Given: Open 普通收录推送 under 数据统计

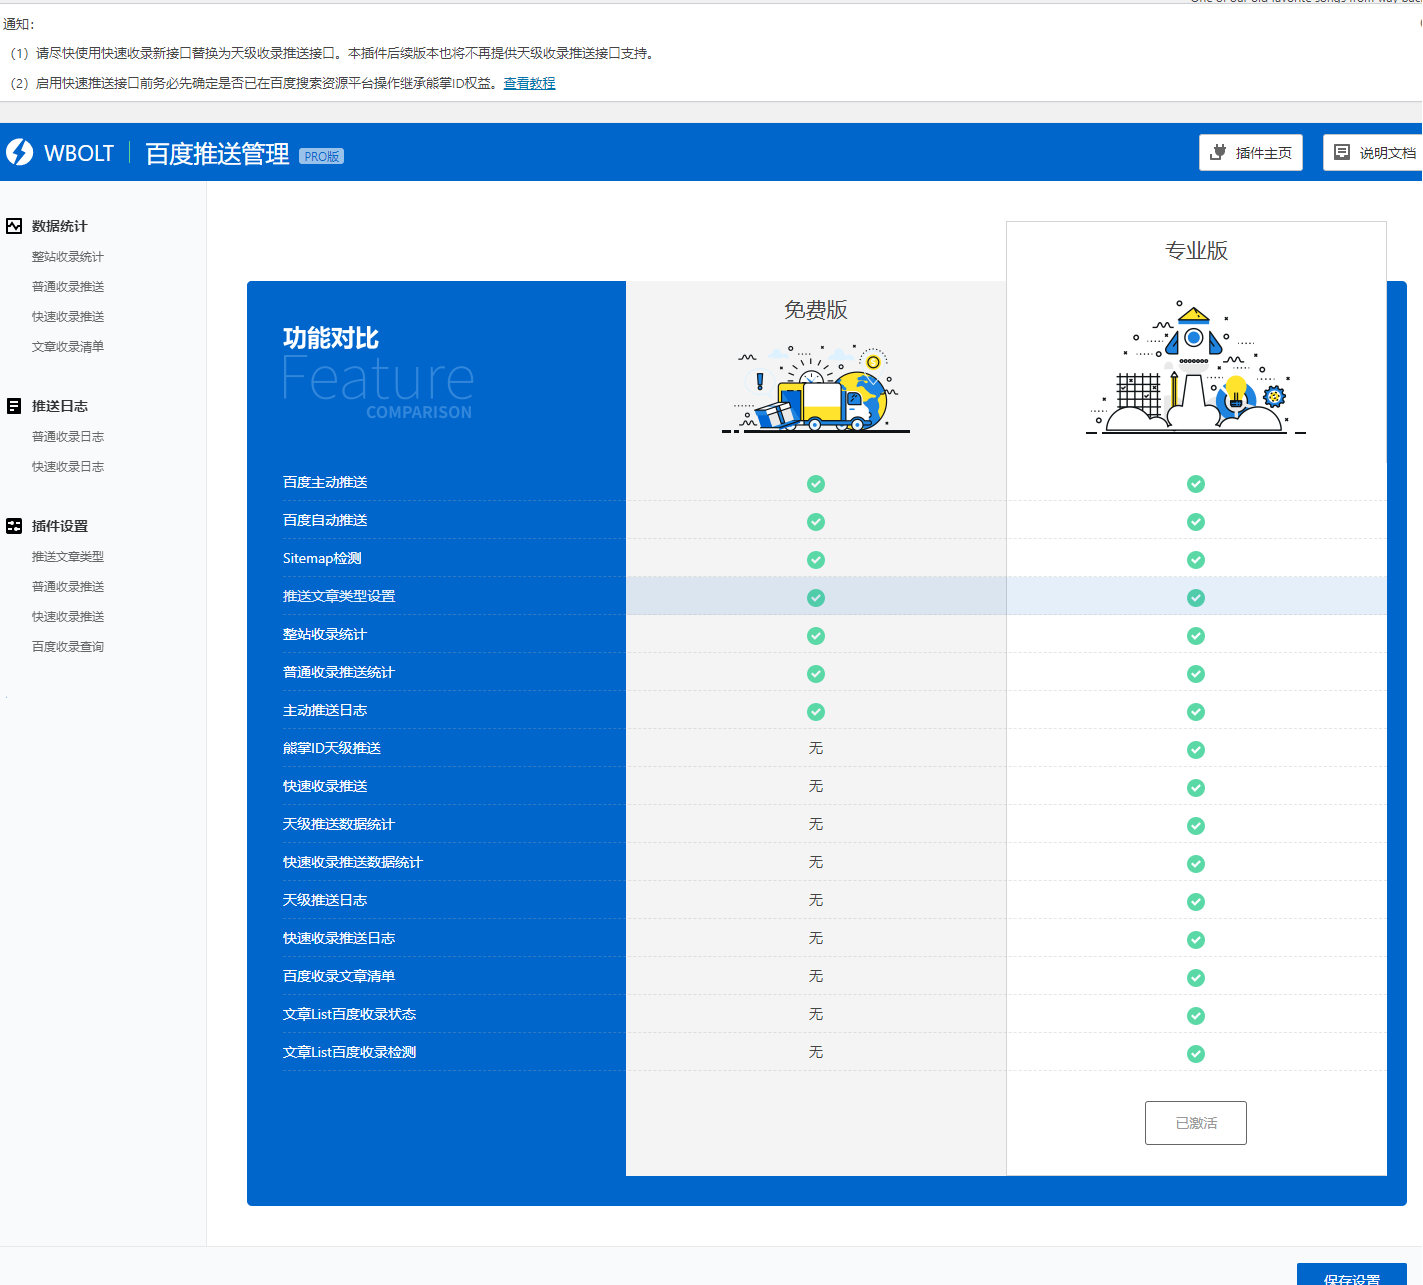Looking at the screenshot, I should tap(68, 287).
